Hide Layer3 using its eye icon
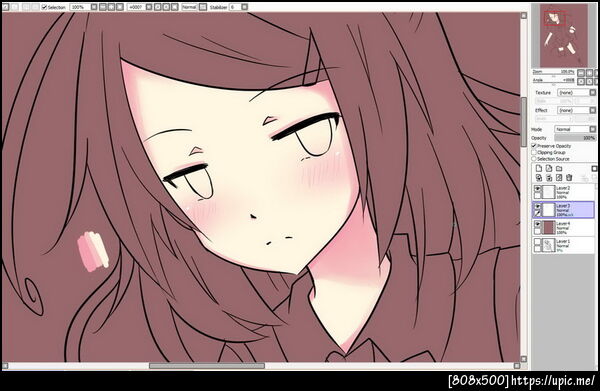 point(538,206)
